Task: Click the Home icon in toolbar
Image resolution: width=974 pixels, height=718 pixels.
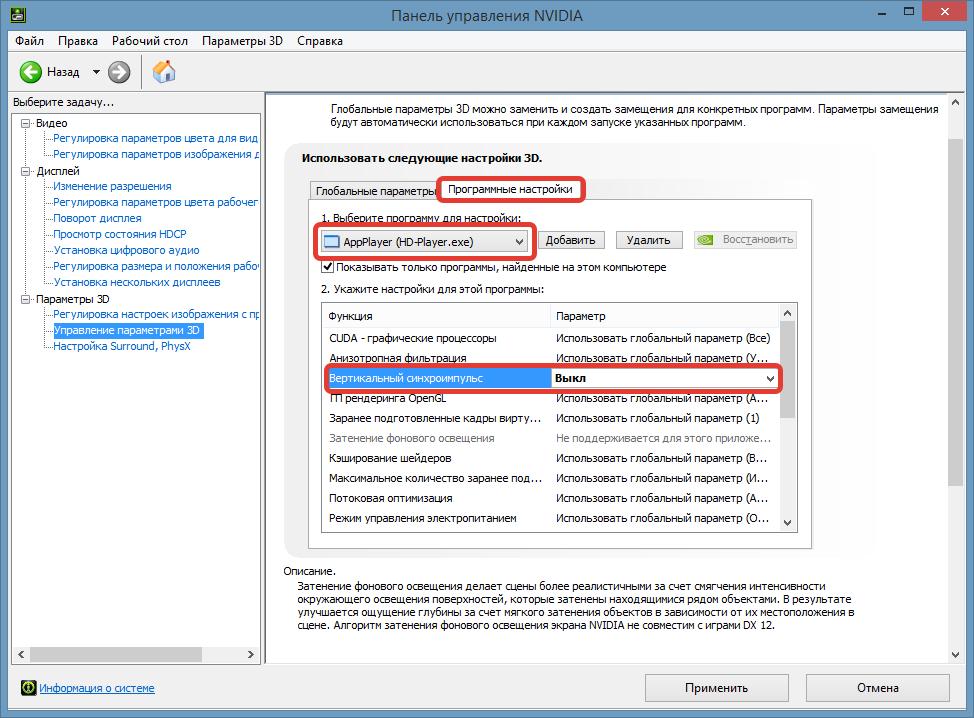Action: pos(164,72)
